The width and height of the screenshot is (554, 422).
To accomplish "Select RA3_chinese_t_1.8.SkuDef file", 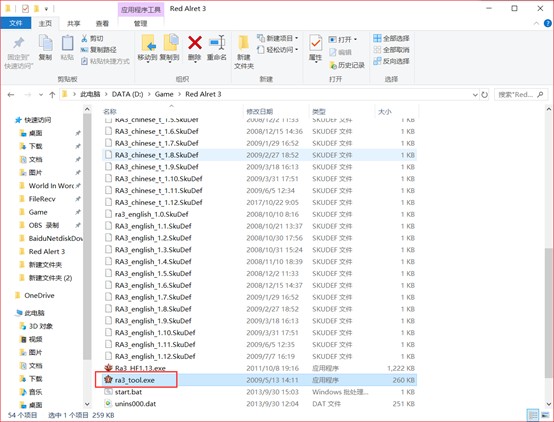I will tap(260, 155).
